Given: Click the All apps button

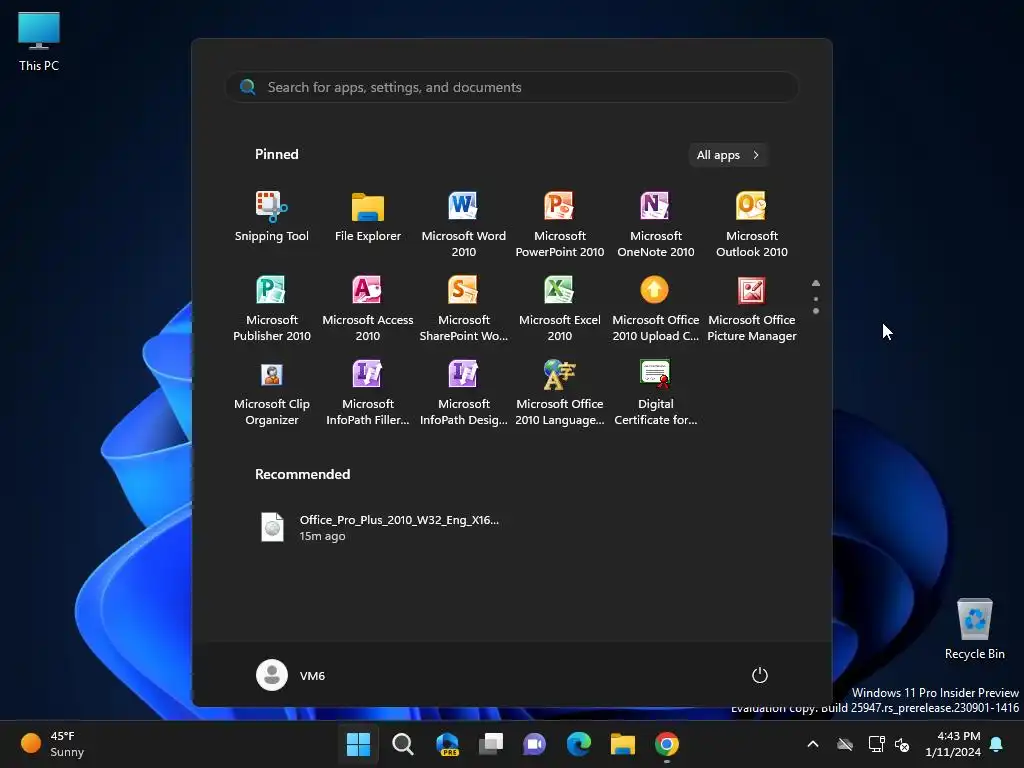Looking at the screenshot, I should [728, 155].
